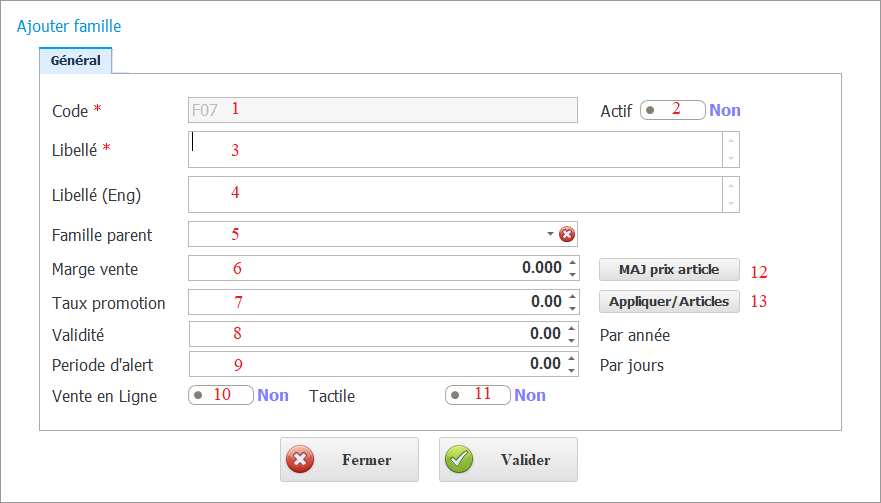Image resolution: width=881 pixels, height=503 pixels.
Task: Click into the Libellé (Eng) field
Action: [455, 194]
